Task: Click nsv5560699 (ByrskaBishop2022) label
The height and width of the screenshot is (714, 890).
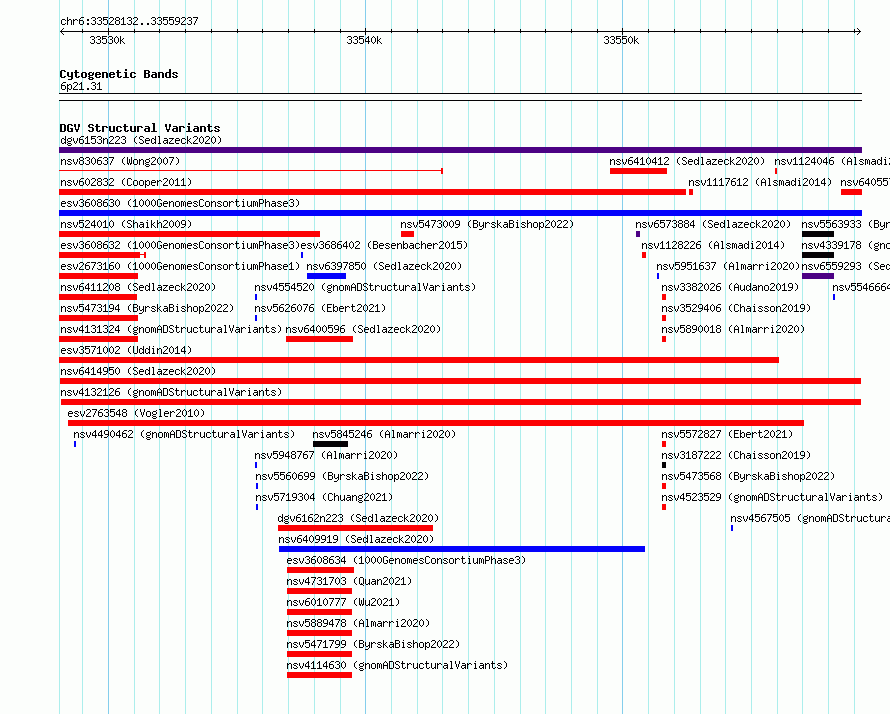Action: pos(342,476)
